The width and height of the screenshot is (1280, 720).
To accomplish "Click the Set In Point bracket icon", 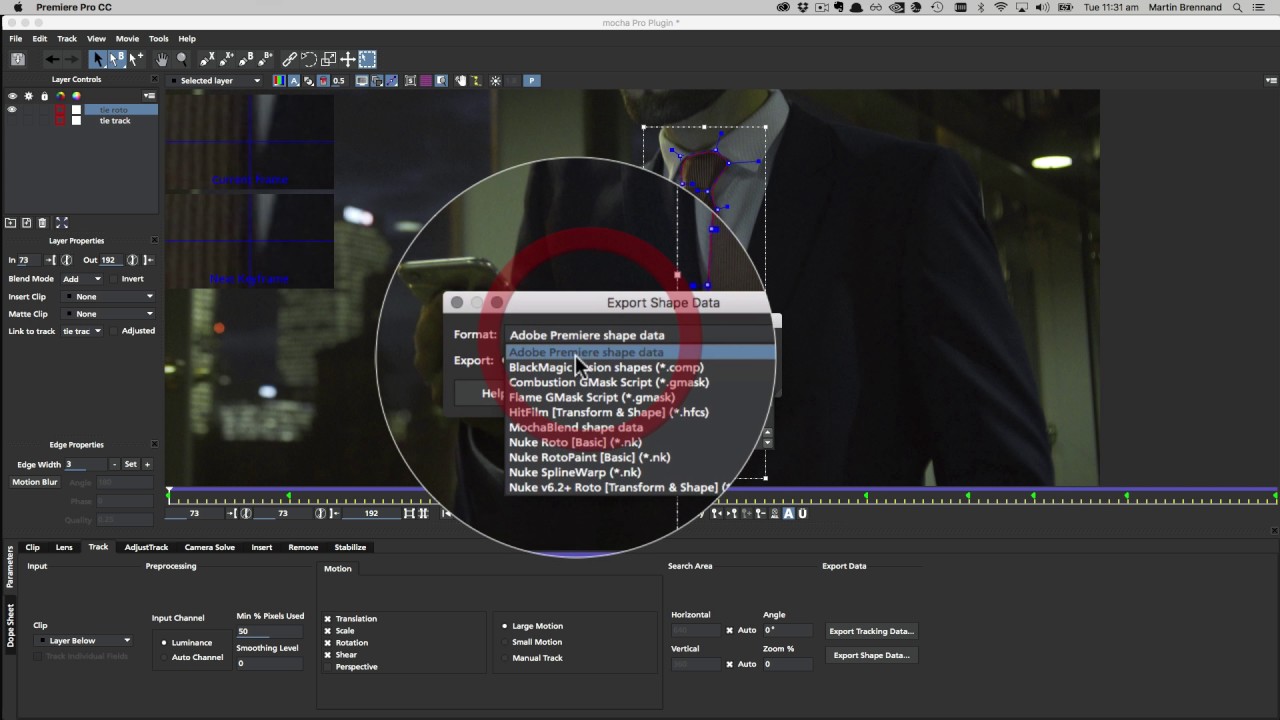I will pos(51,260).
